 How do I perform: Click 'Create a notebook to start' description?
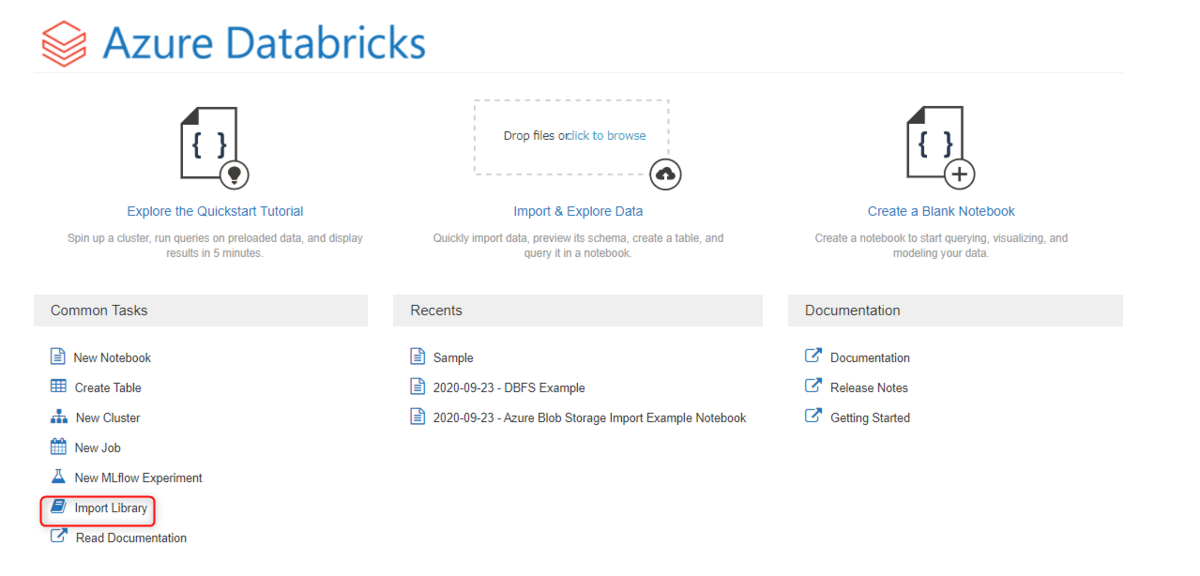pyautogui.click(x=941, y=246)
